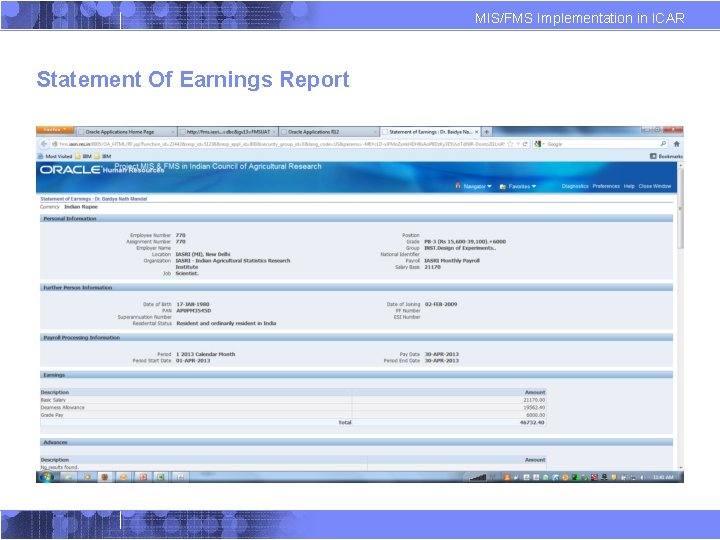Click the Further Person Information header
This screenshot has width=720, height=540.
pos(356,287)
